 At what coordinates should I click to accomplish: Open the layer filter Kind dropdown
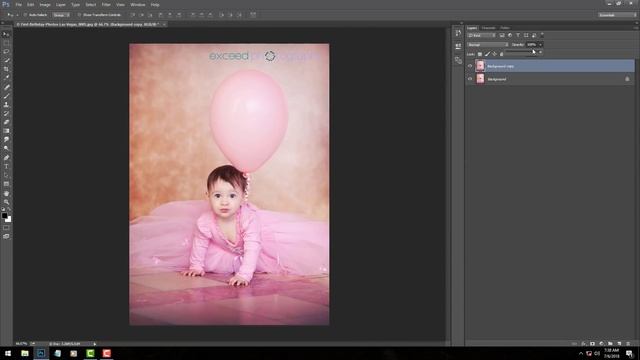point(481,36)
